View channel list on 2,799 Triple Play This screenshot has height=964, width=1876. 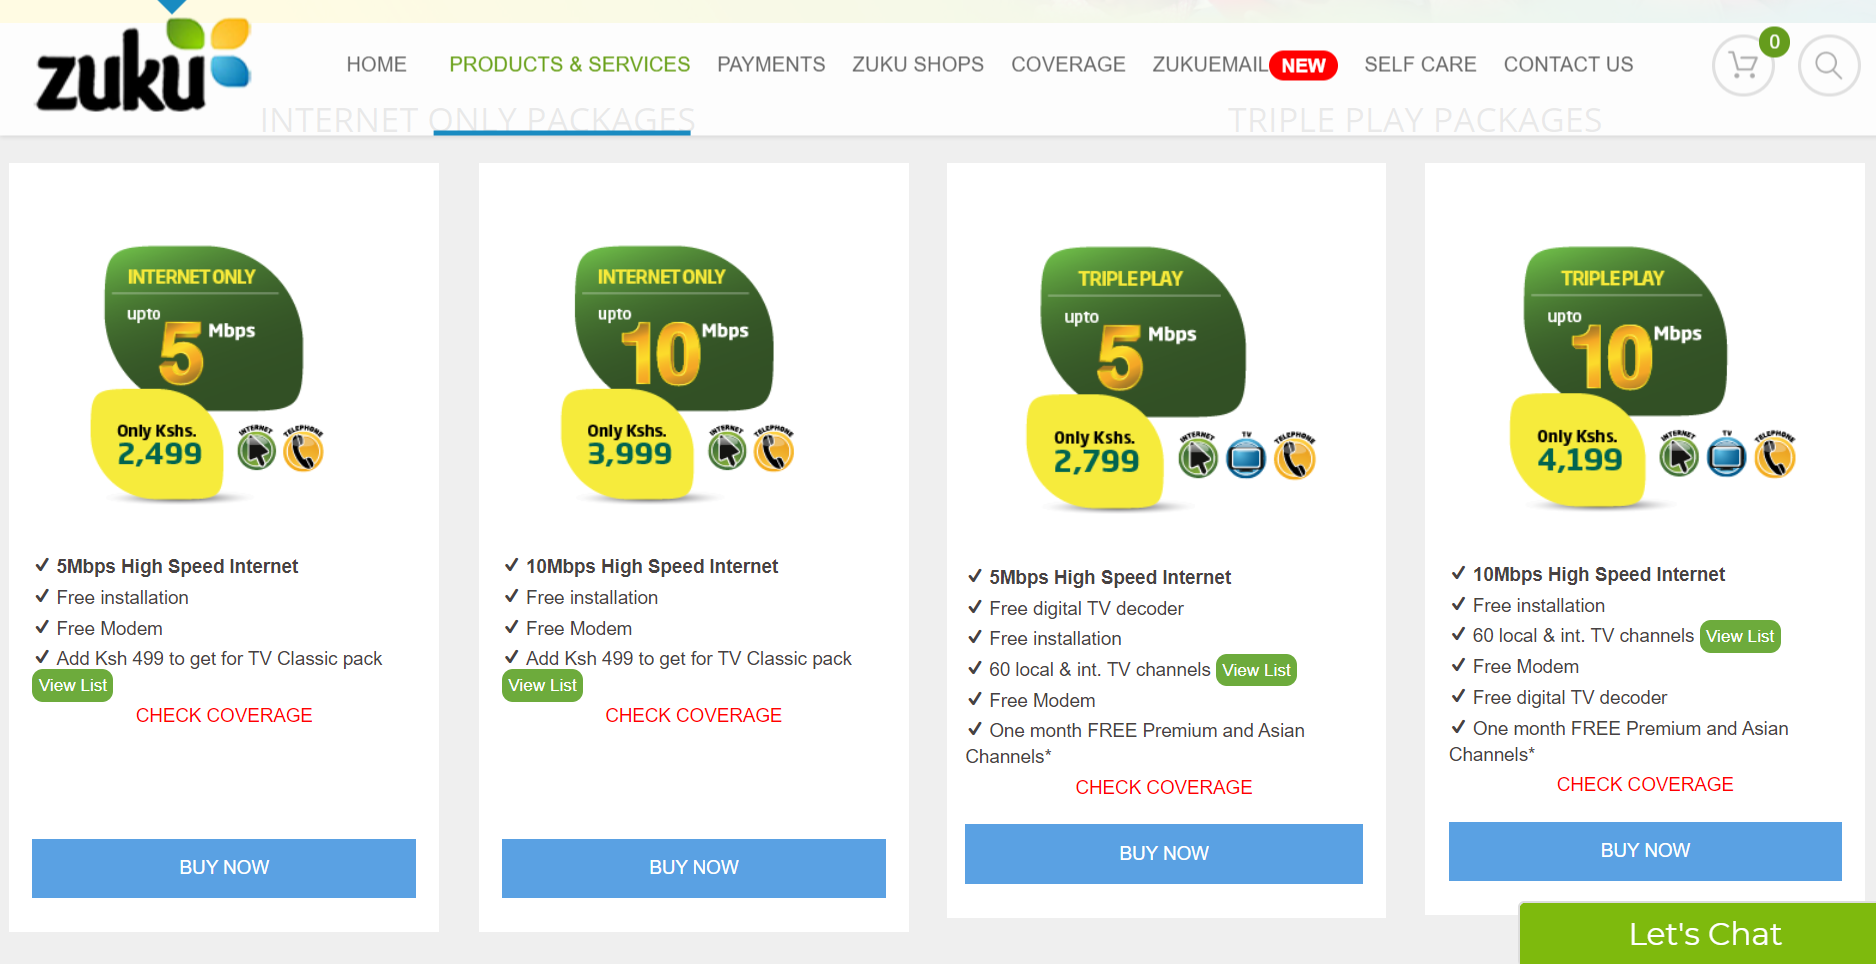(1256, 670)
